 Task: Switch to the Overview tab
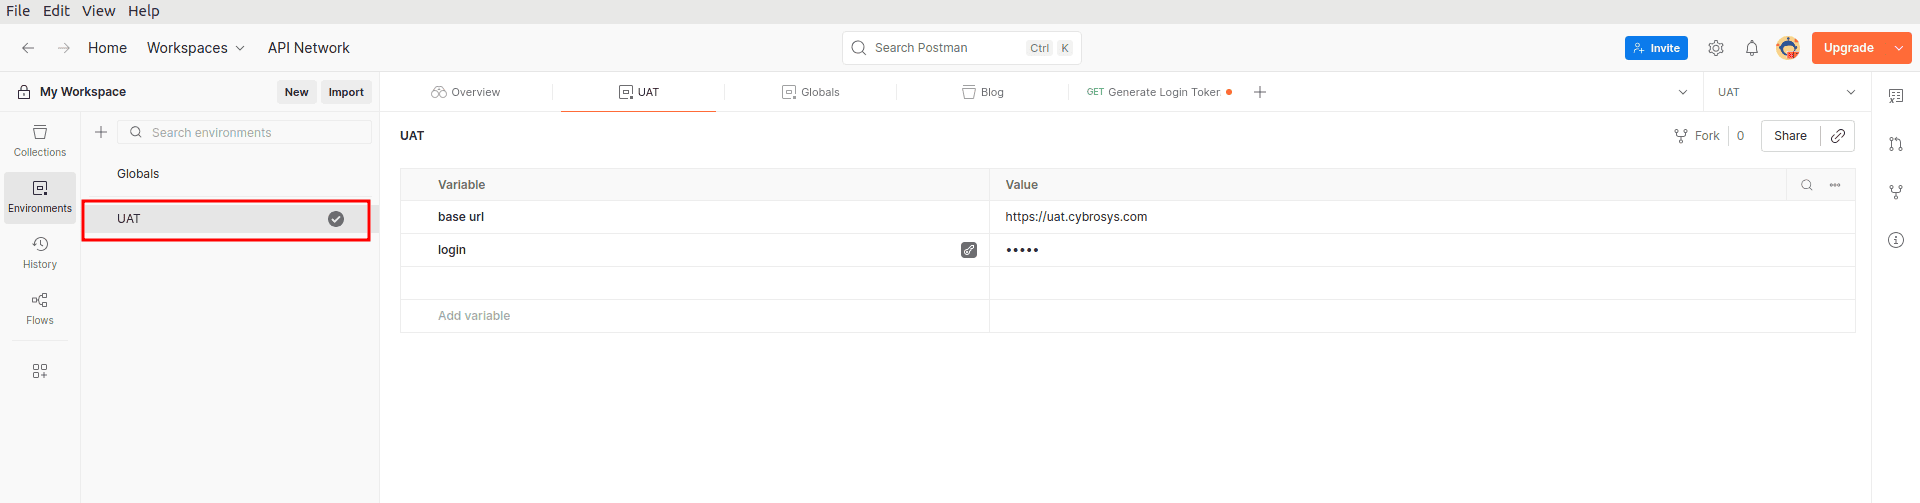pos(466,92)
